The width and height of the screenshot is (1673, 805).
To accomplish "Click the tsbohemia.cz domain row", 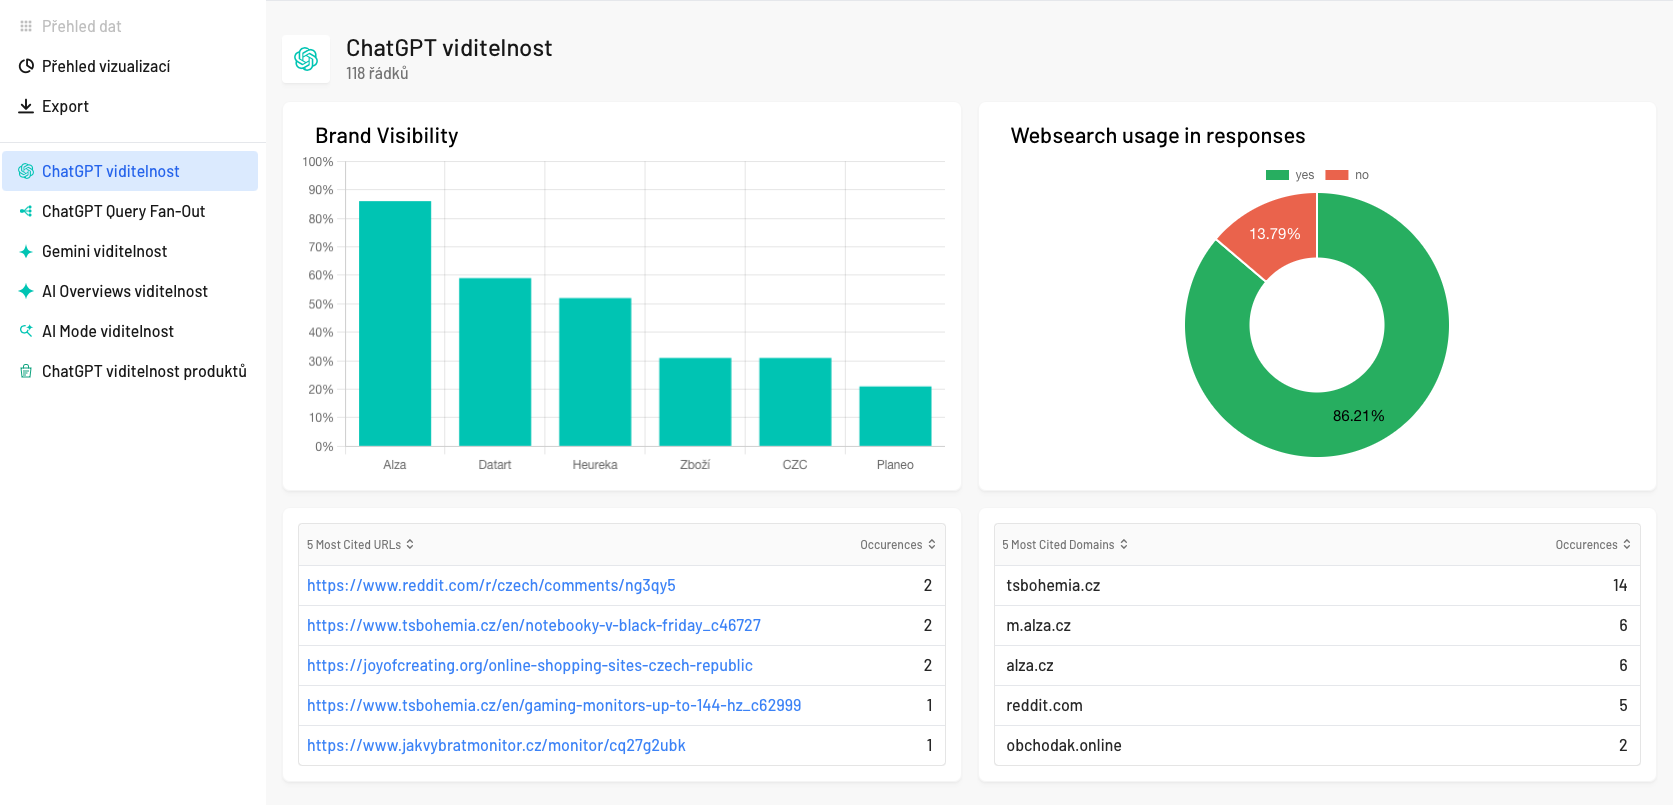I will [x=1053, y=585].
